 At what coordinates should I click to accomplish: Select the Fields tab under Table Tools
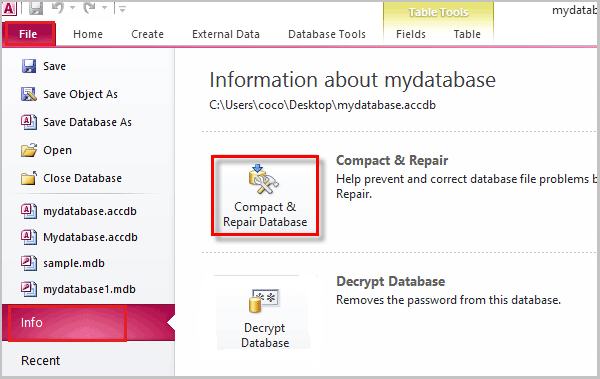click(411, 34)
